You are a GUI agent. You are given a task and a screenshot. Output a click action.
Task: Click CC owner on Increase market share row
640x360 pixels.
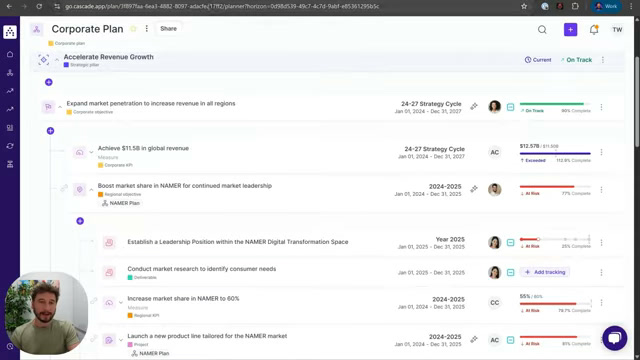point(495,302)
